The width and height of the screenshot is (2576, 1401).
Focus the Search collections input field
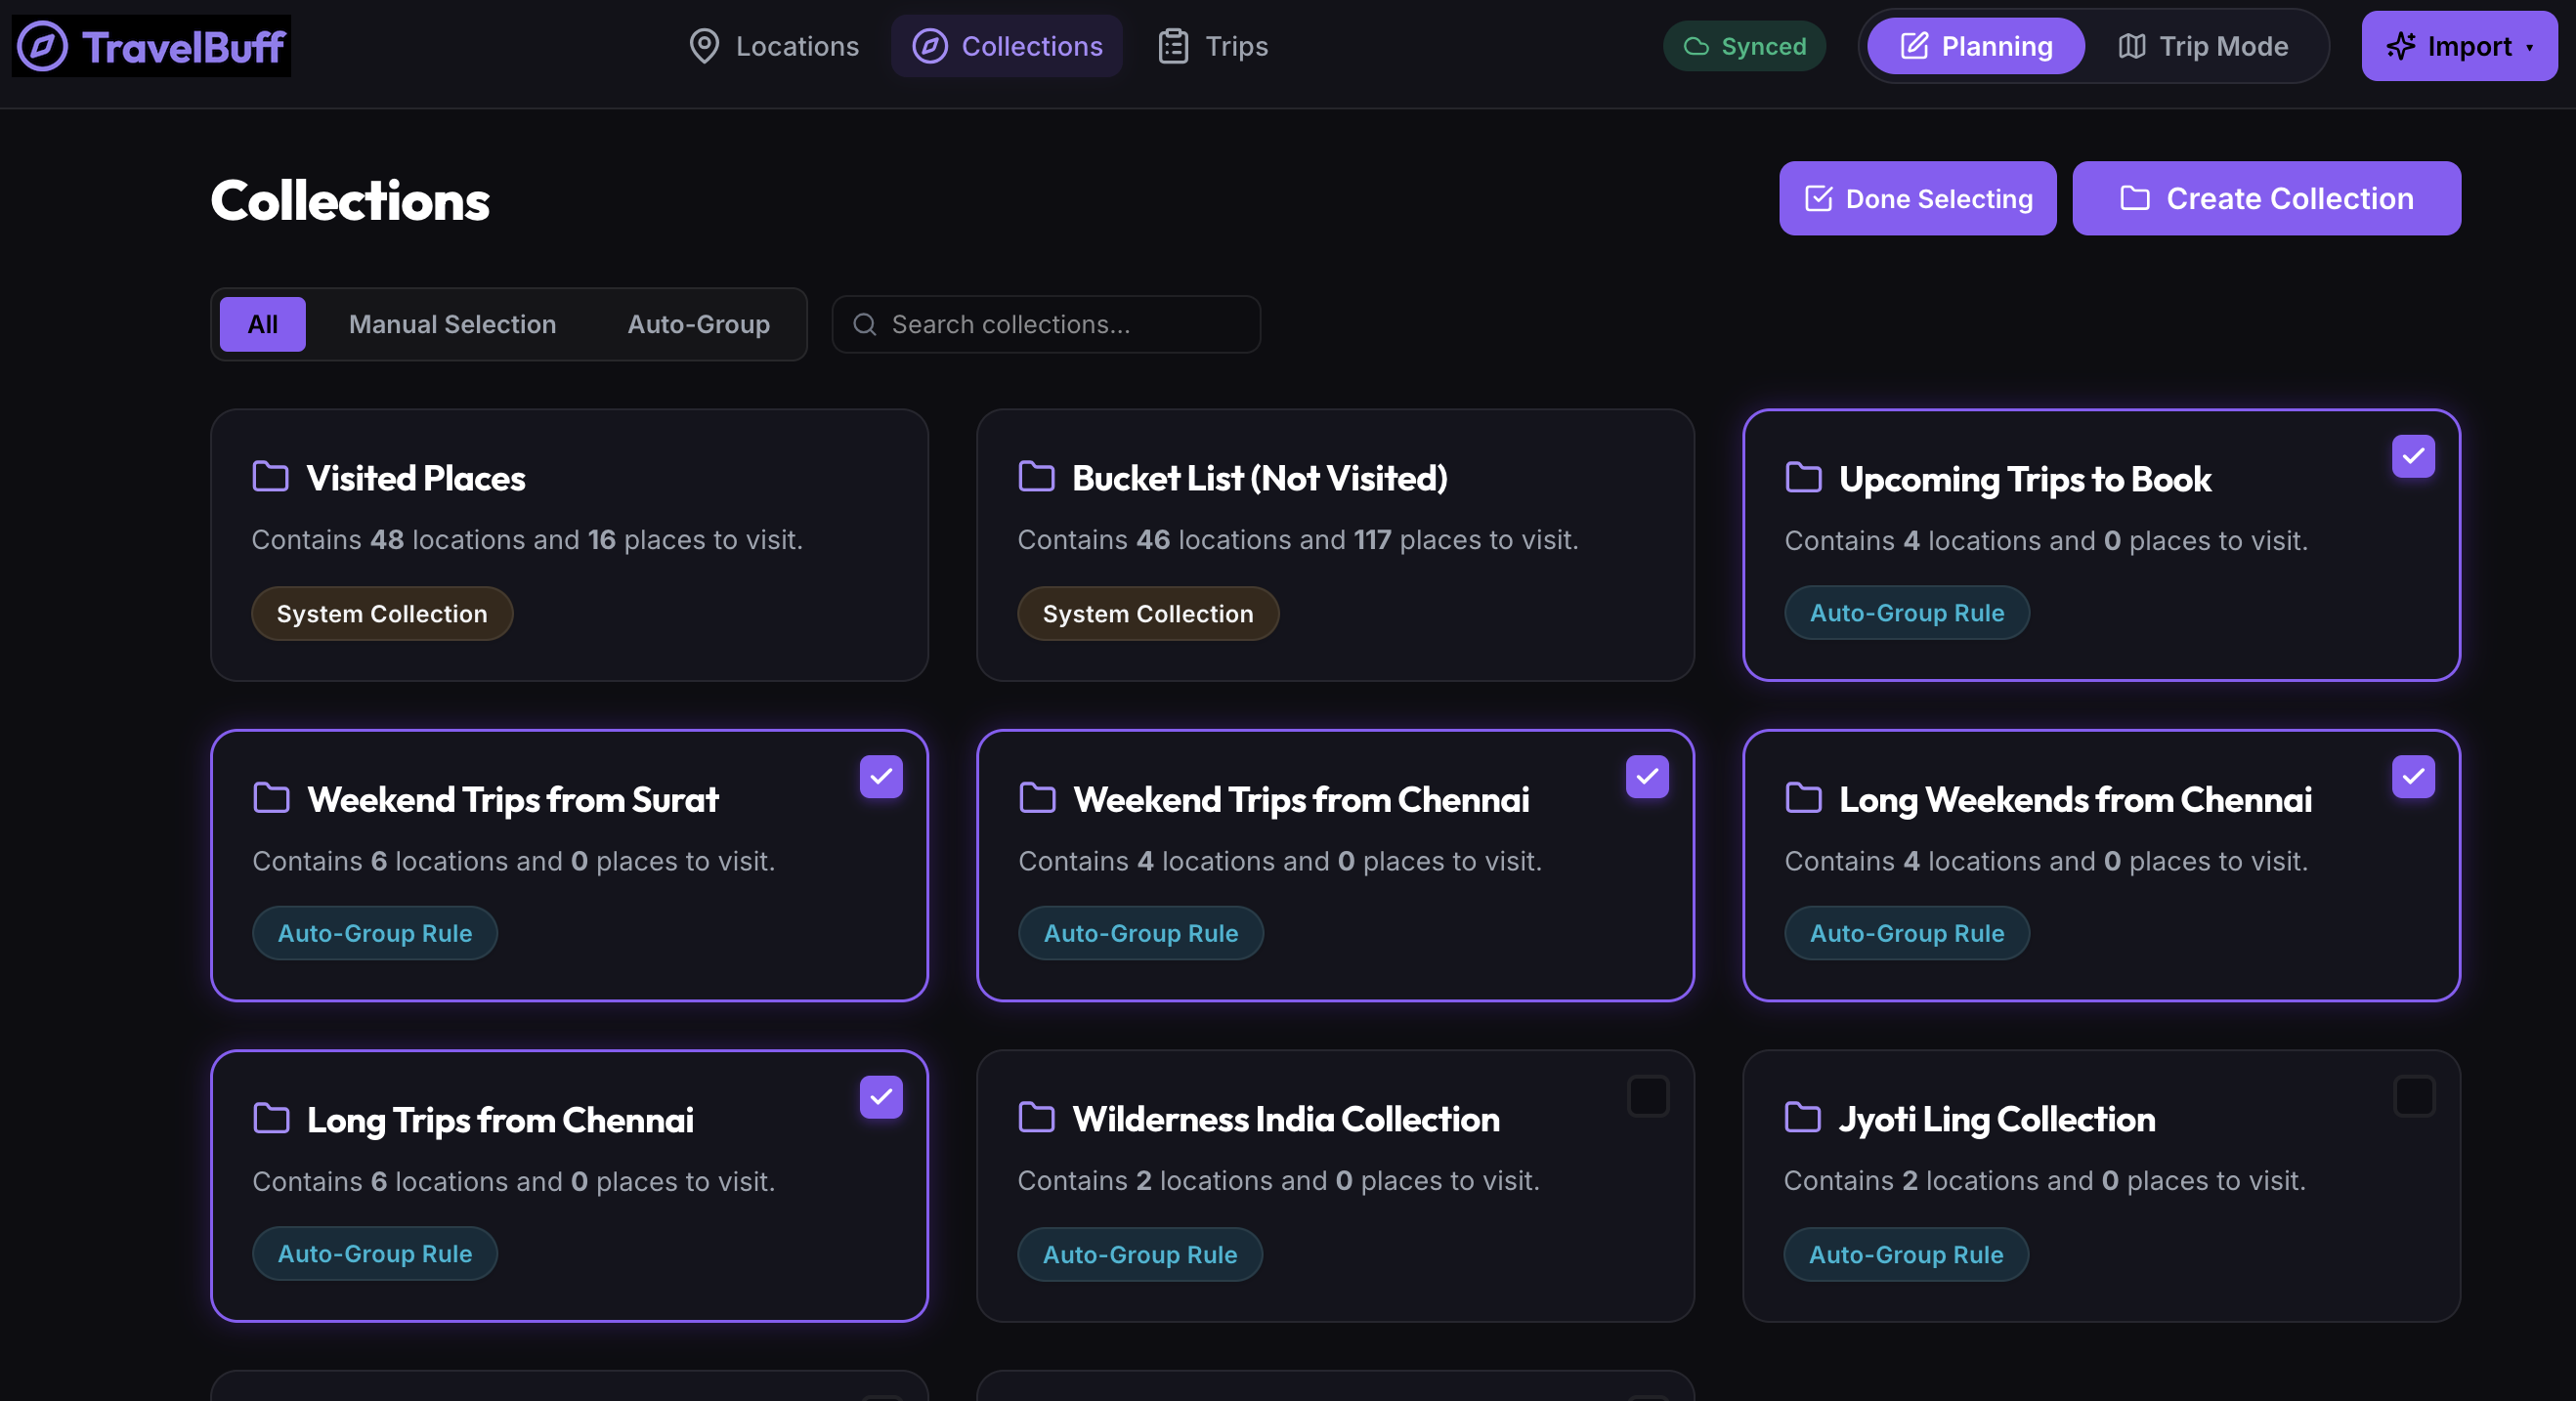[1046, 324]
